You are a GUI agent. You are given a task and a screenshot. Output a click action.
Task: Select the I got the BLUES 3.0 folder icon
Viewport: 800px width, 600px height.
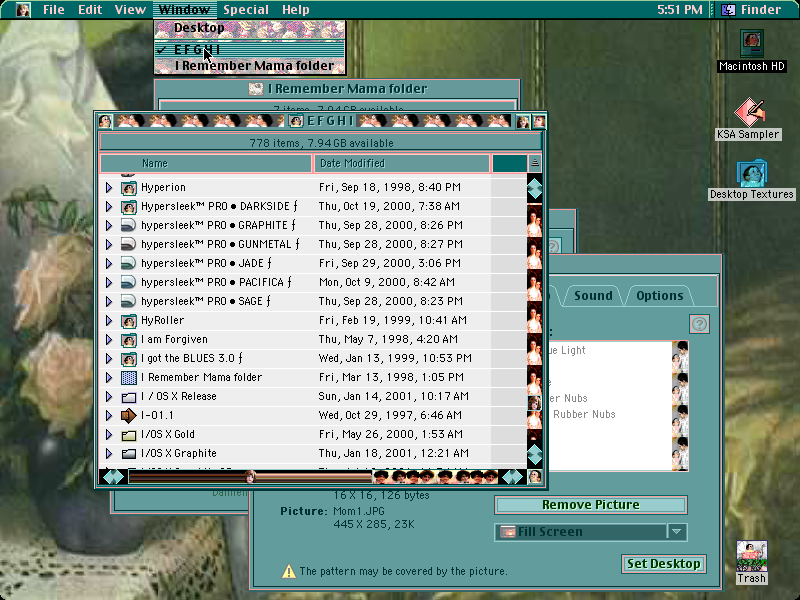click(129, 359)
